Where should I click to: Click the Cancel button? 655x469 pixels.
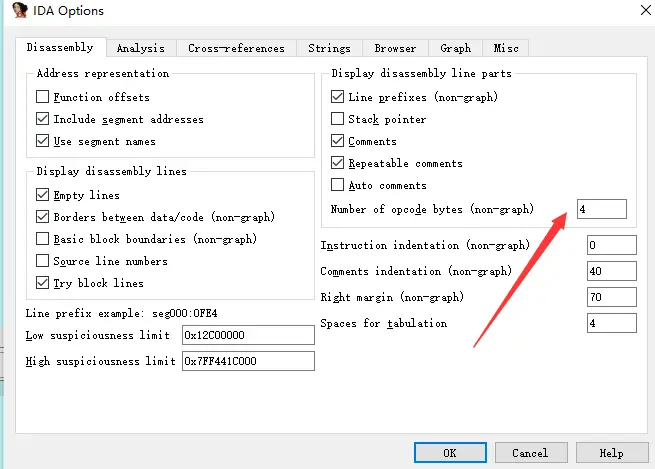[x=531, y=453]
